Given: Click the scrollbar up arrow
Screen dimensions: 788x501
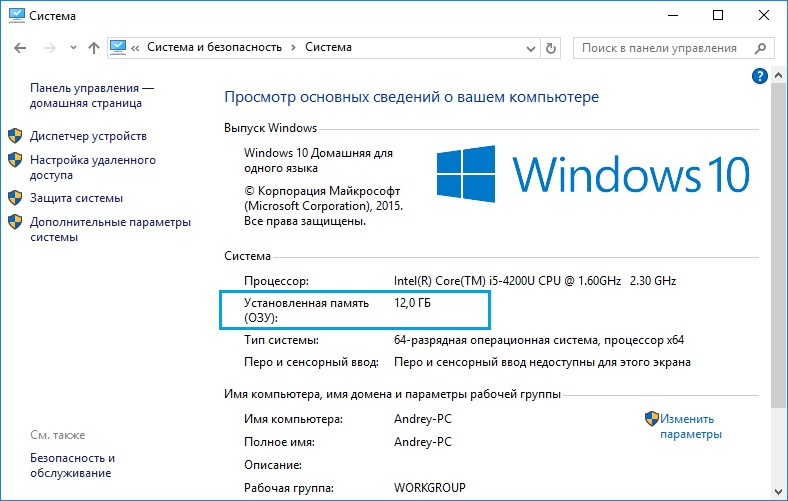Looking at the screenshot, I should (x=778, y=76).
